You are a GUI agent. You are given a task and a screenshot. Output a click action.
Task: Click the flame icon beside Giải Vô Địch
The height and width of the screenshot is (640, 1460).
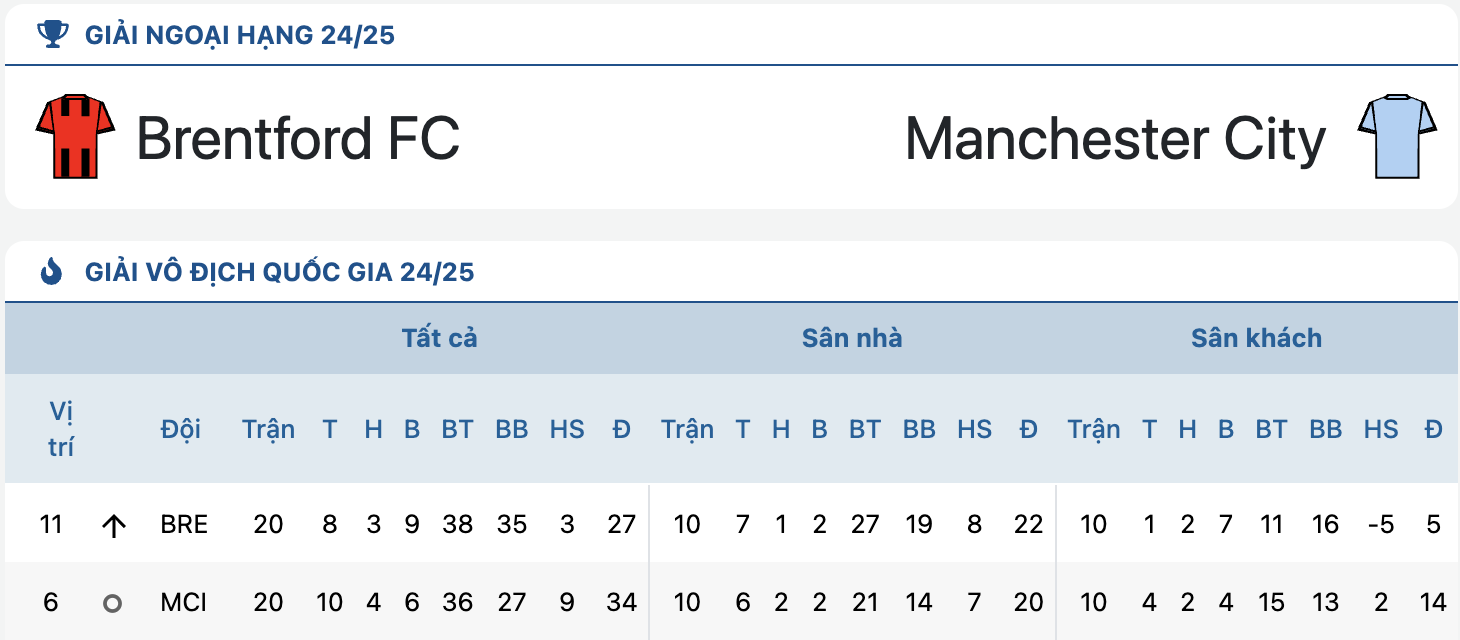(x=51, y=271)
